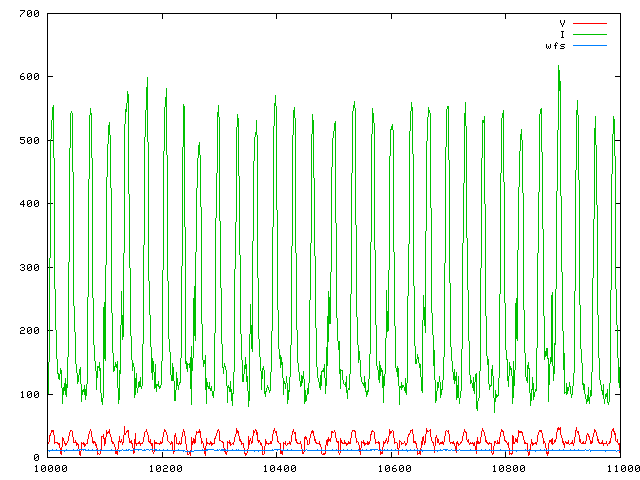
Task: Click the 10800 x-axis tick label
Action: click(506, 468)
